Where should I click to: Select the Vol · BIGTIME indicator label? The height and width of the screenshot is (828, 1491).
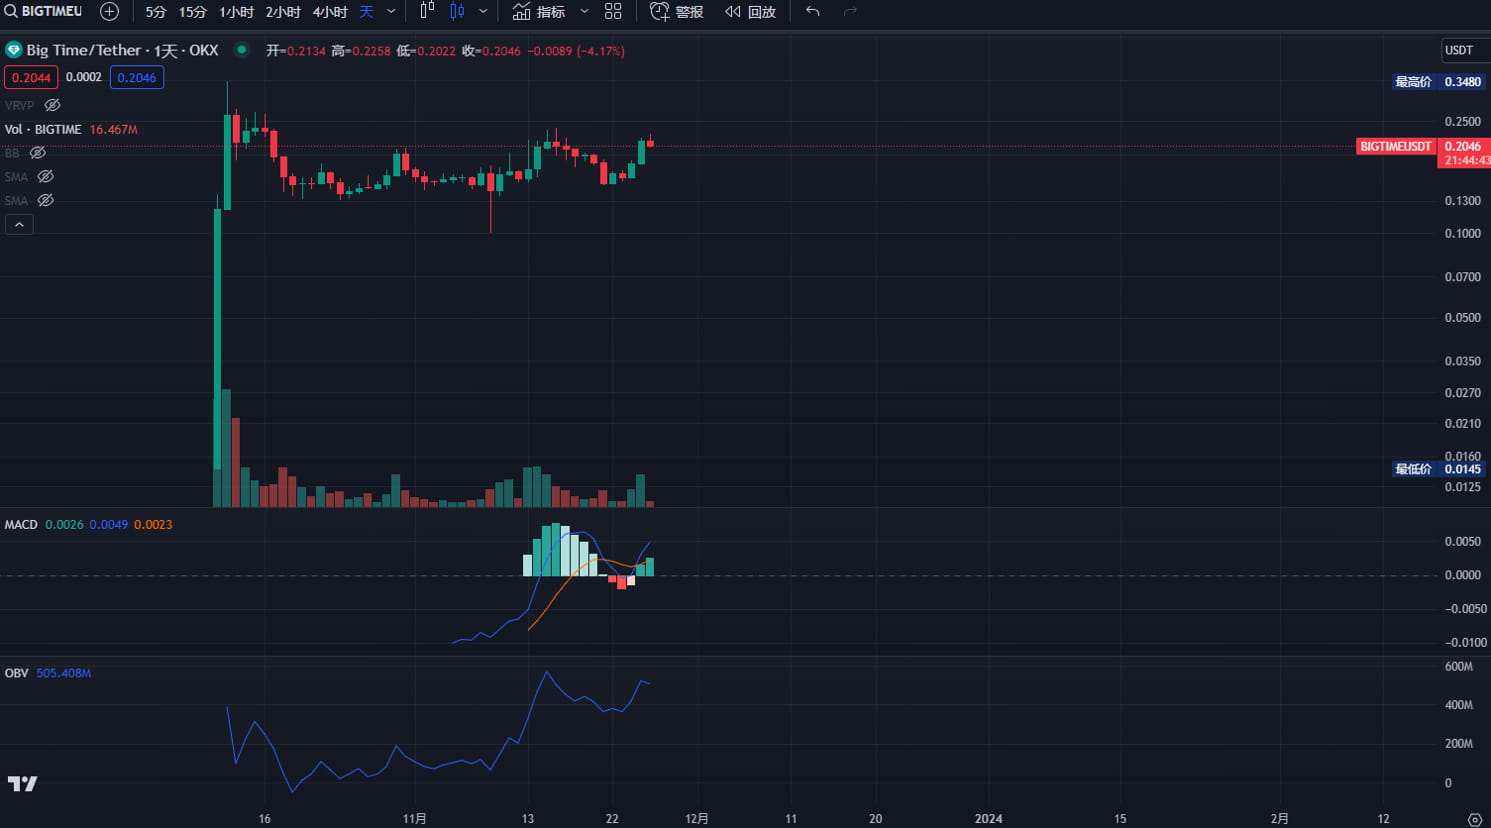pyautogui.click(x=43, y=129)
